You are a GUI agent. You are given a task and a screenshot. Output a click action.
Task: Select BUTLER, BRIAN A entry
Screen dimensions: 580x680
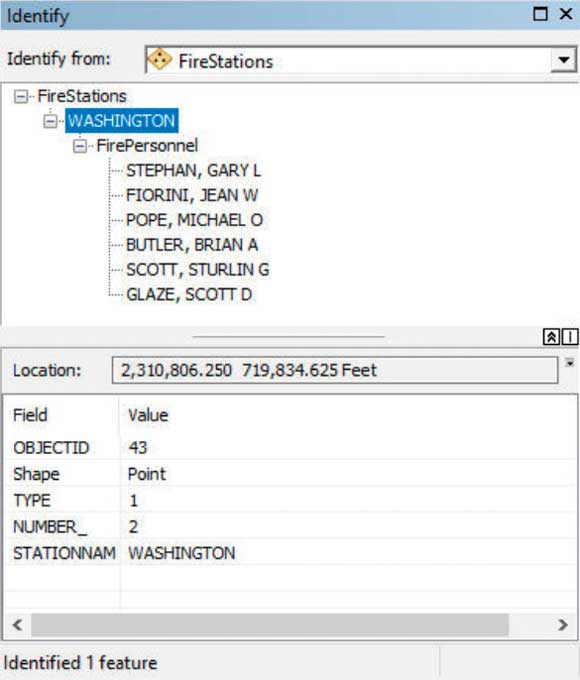pyautogui.click(x=192, y=245)
